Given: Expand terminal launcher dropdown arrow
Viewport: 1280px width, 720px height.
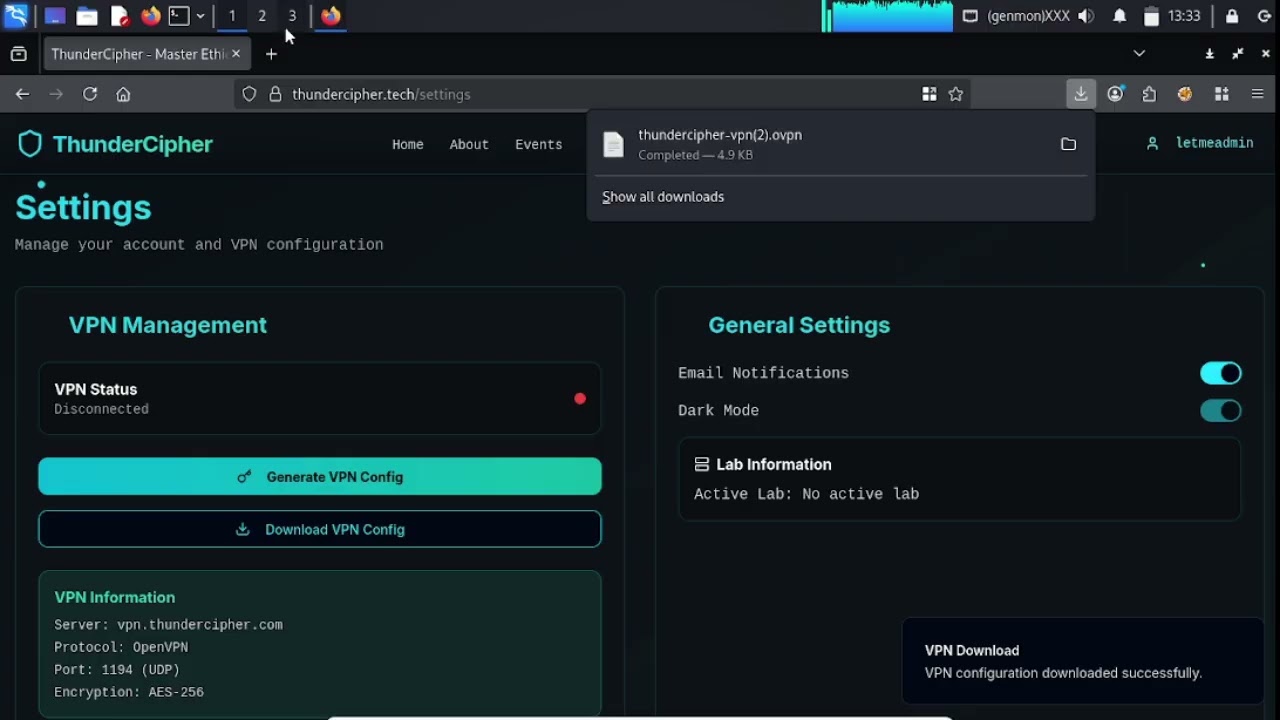Looking at the screenshot, I should click(x=200, y=16).
